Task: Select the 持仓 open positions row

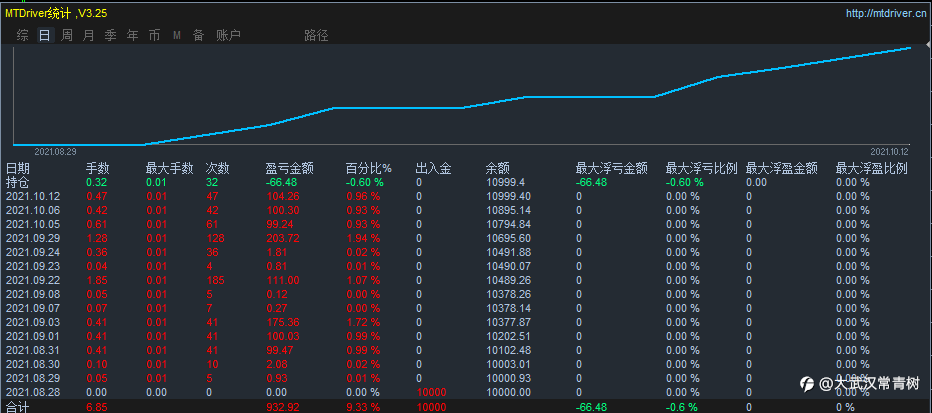Action: click(466, 182)
